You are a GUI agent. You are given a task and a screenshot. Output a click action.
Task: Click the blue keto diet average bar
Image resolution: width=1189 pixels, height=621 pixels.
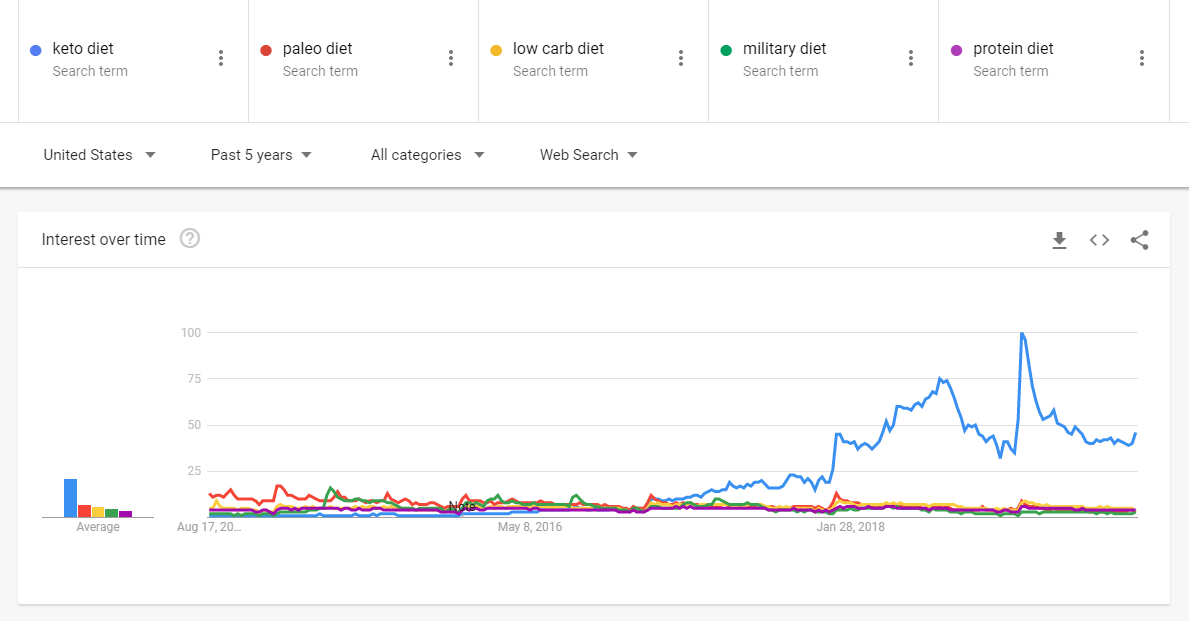[71, 498]
